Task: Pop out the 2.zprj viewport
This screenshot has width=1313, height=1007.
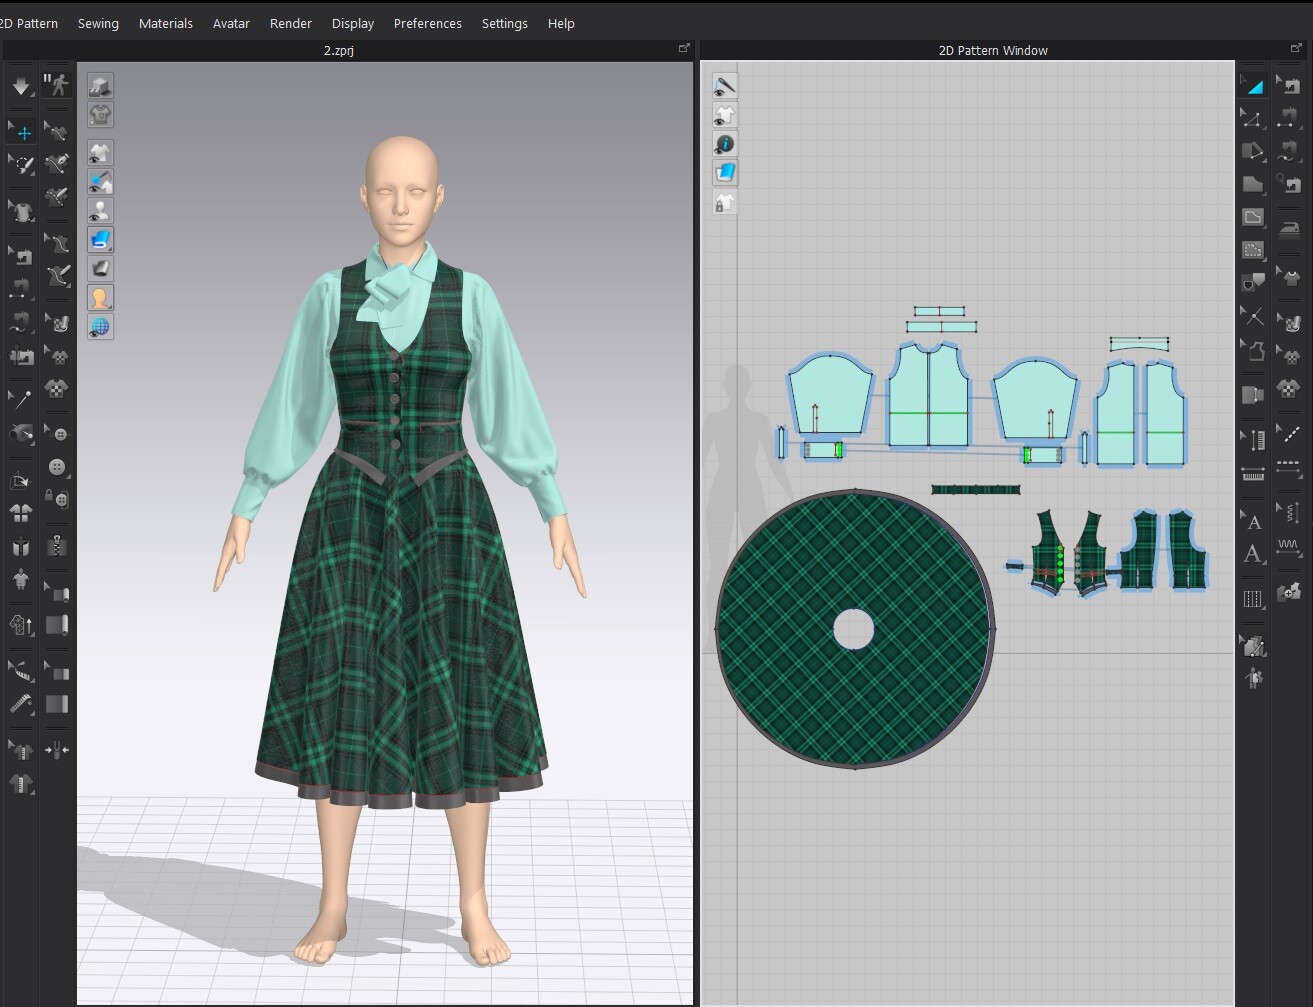Action: click(684, 47)
